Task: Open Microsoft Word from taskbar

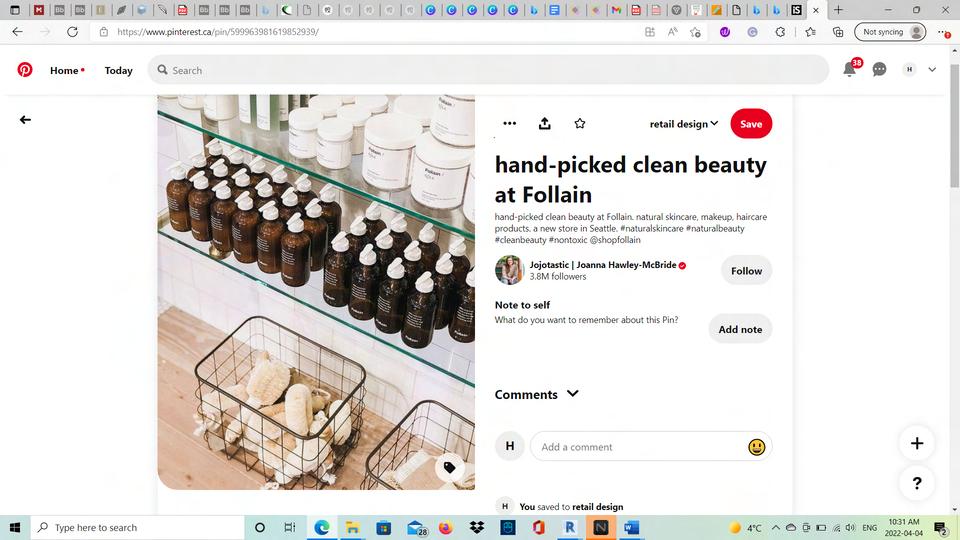Action: [631, 527]
